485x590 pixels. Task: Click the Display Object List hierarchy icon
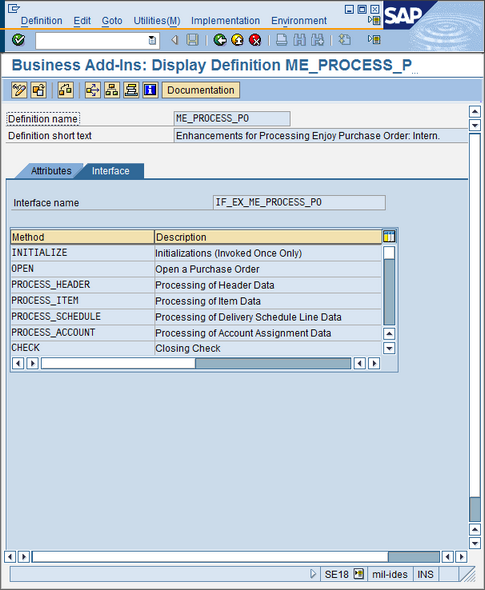tap(112, 90)
